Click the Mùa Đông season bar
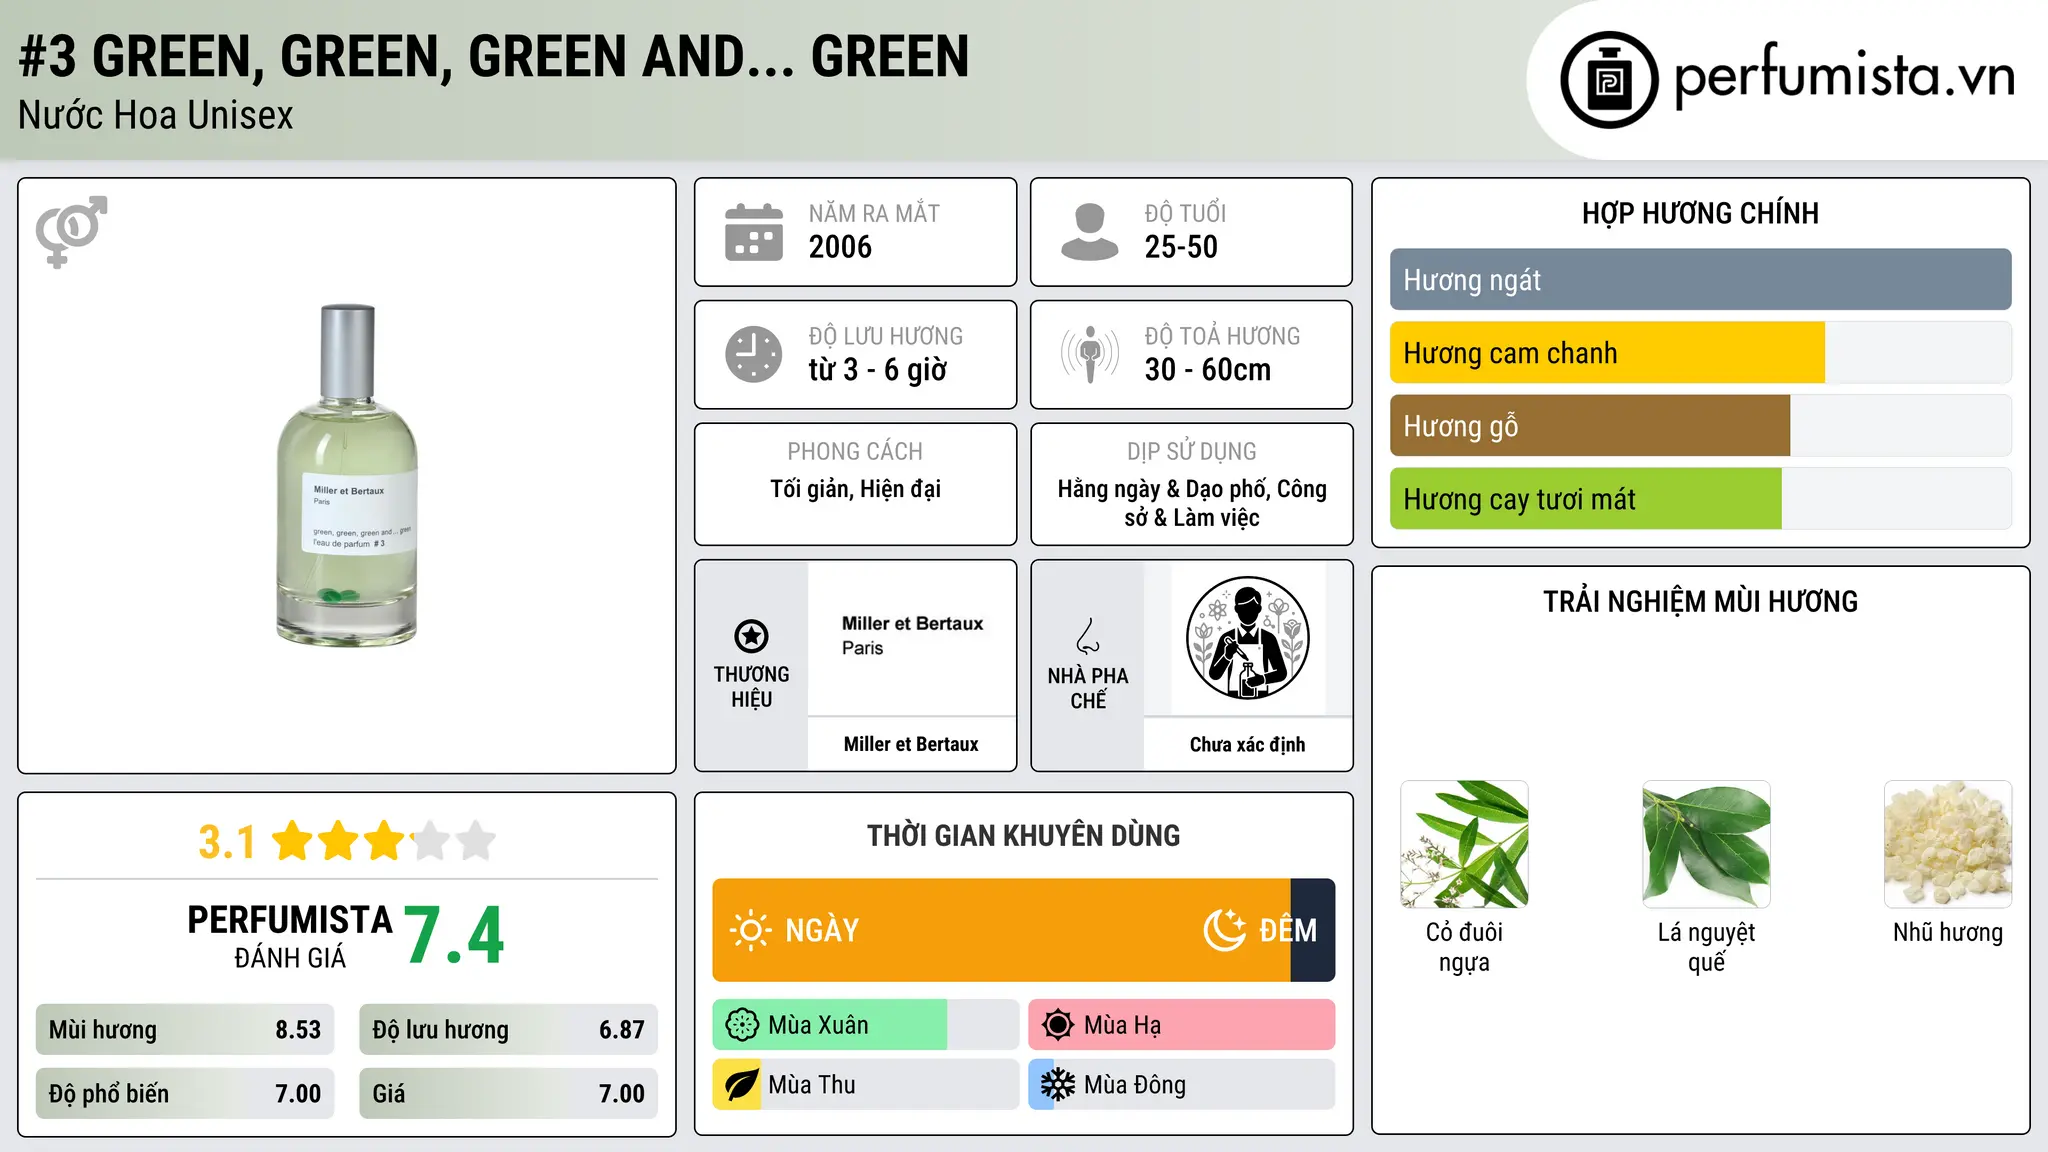This screenshot has height=1152, width=2048. (x=1182, y=1085)
